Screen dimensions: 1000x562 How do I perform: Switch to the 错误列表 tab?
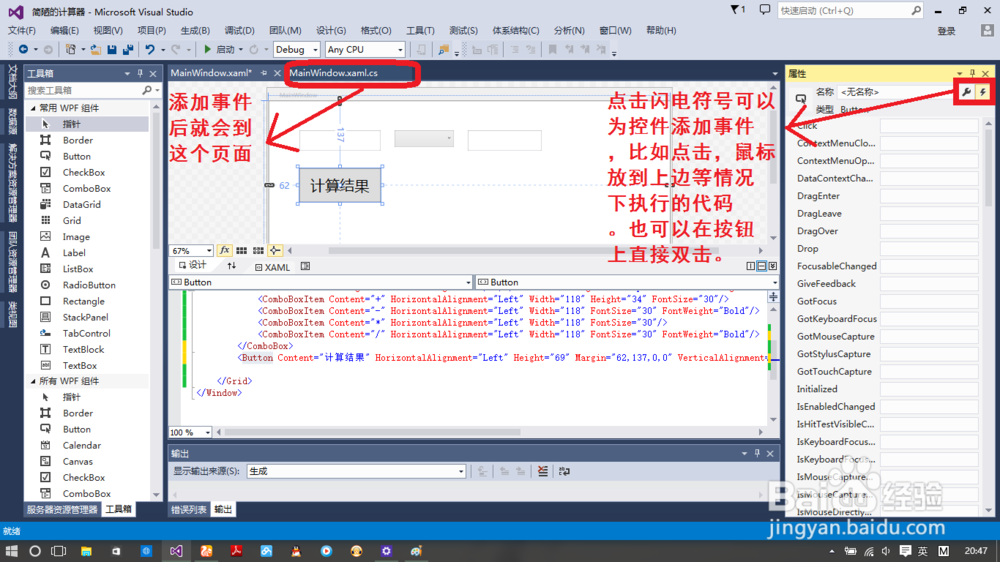pos(189,509)
